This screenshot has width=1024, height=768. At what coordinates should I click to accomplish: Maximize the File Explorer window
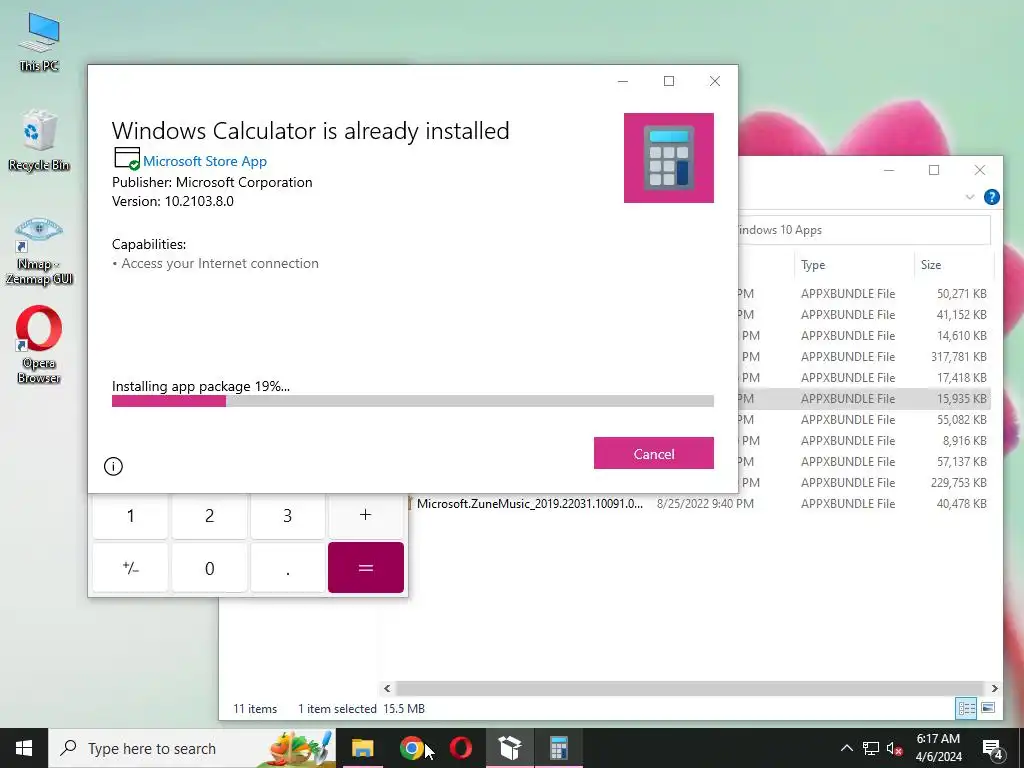point(934,170)
